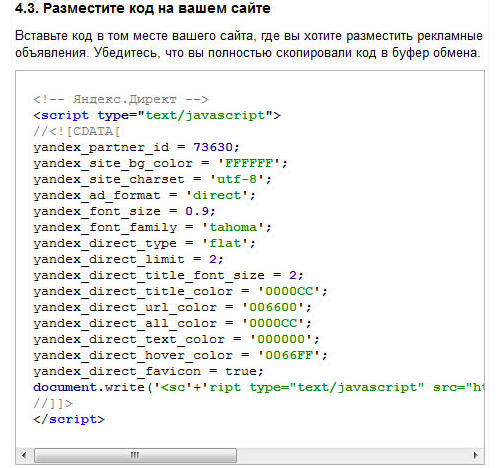Click the line yandex_font_size = 0.9
The width and height of the screenshot is (503, 468).
coord(124,211)
